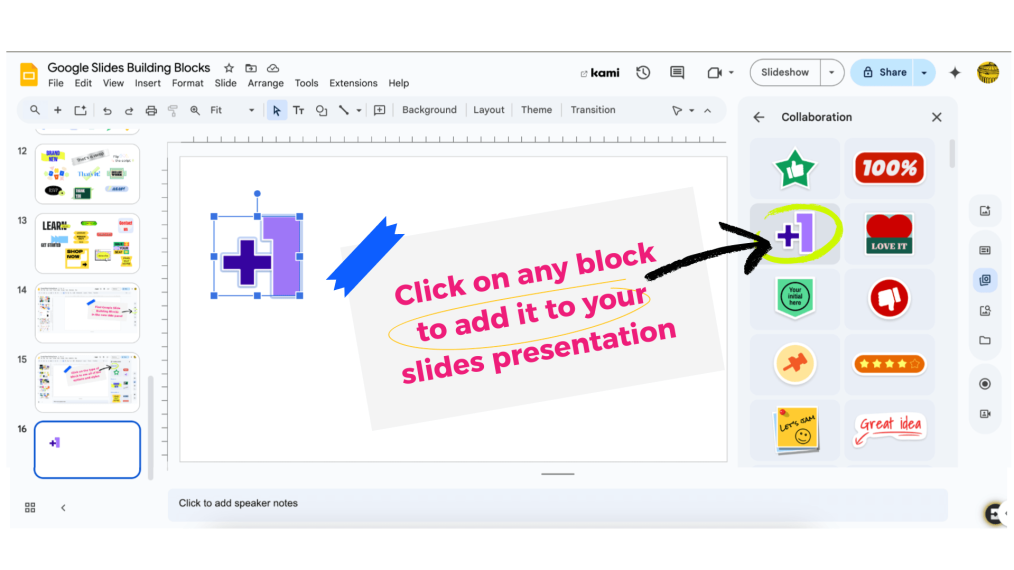Click the zoom magnifier icon
The width and height of the screenshot is (1014, 570).
[x=195, y=111]
